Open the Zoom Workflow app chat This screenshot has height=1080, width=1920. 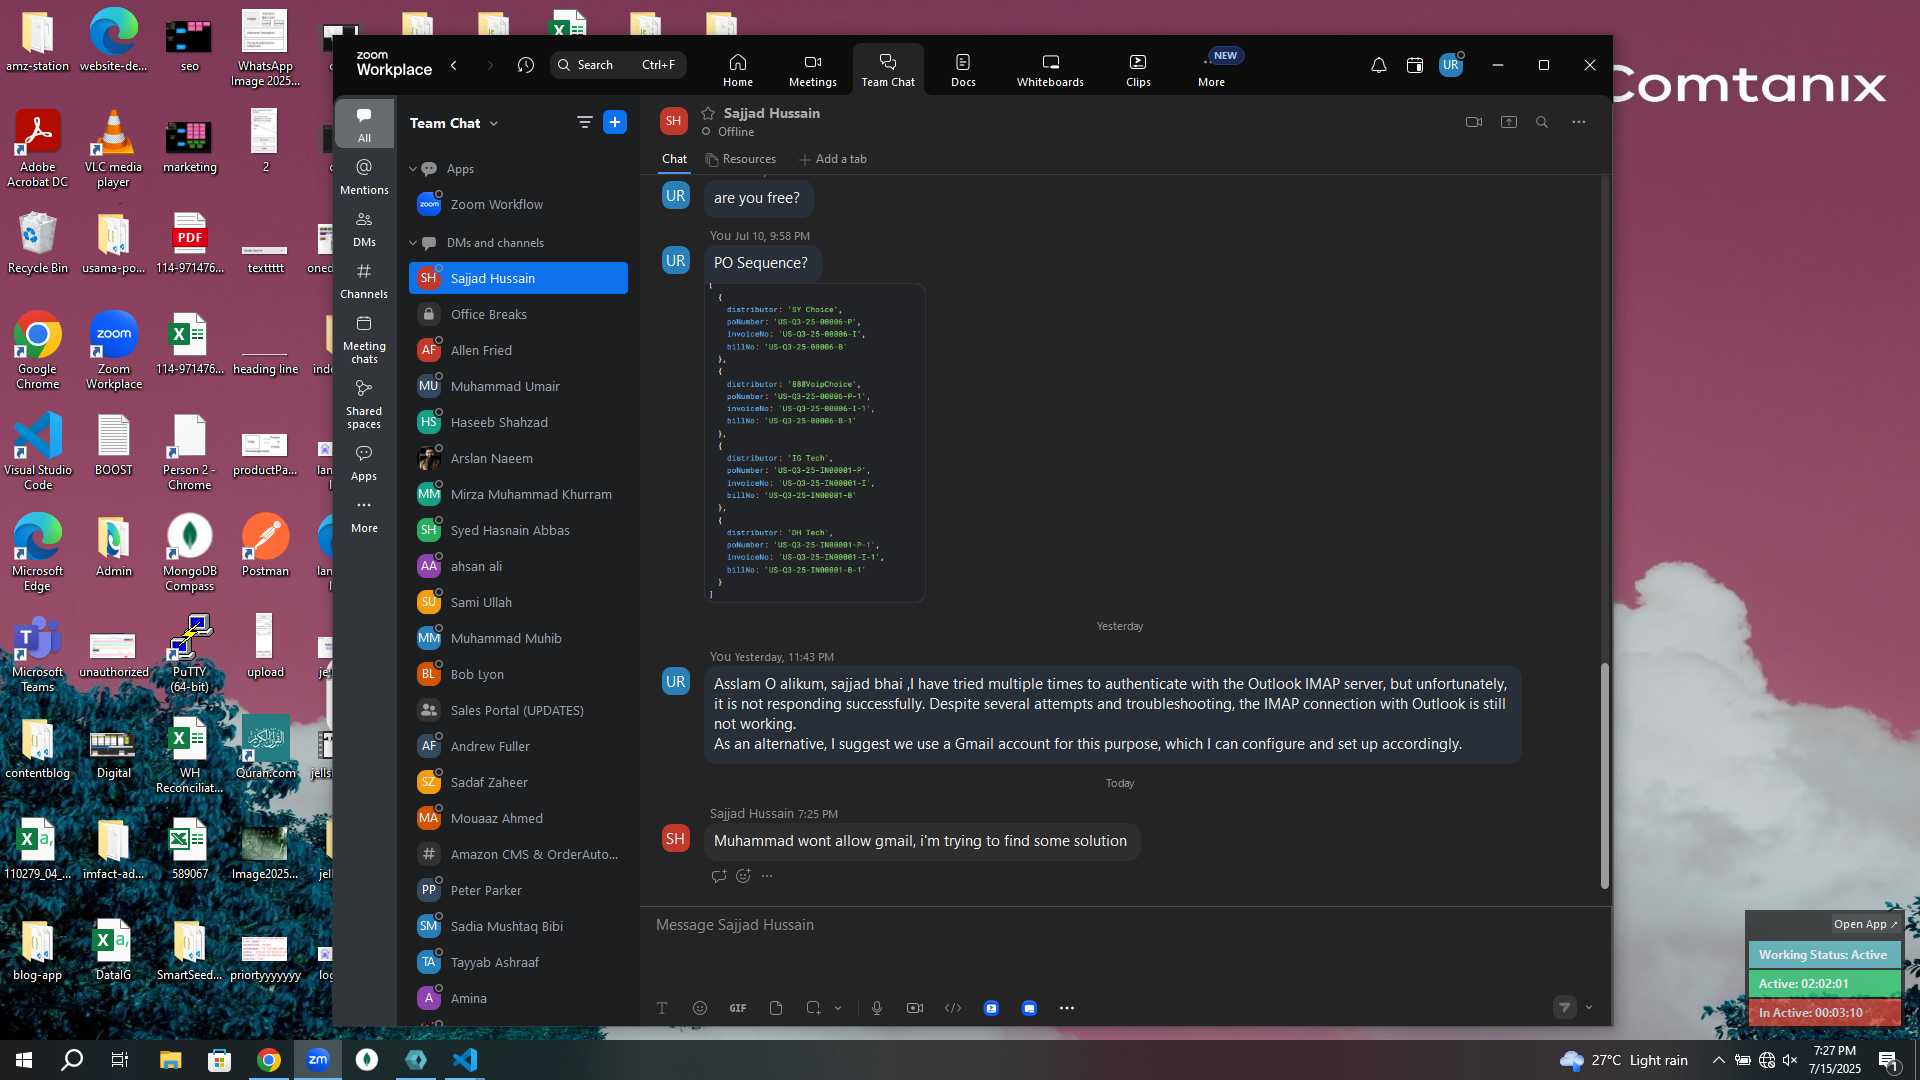[x=518, y=204]
